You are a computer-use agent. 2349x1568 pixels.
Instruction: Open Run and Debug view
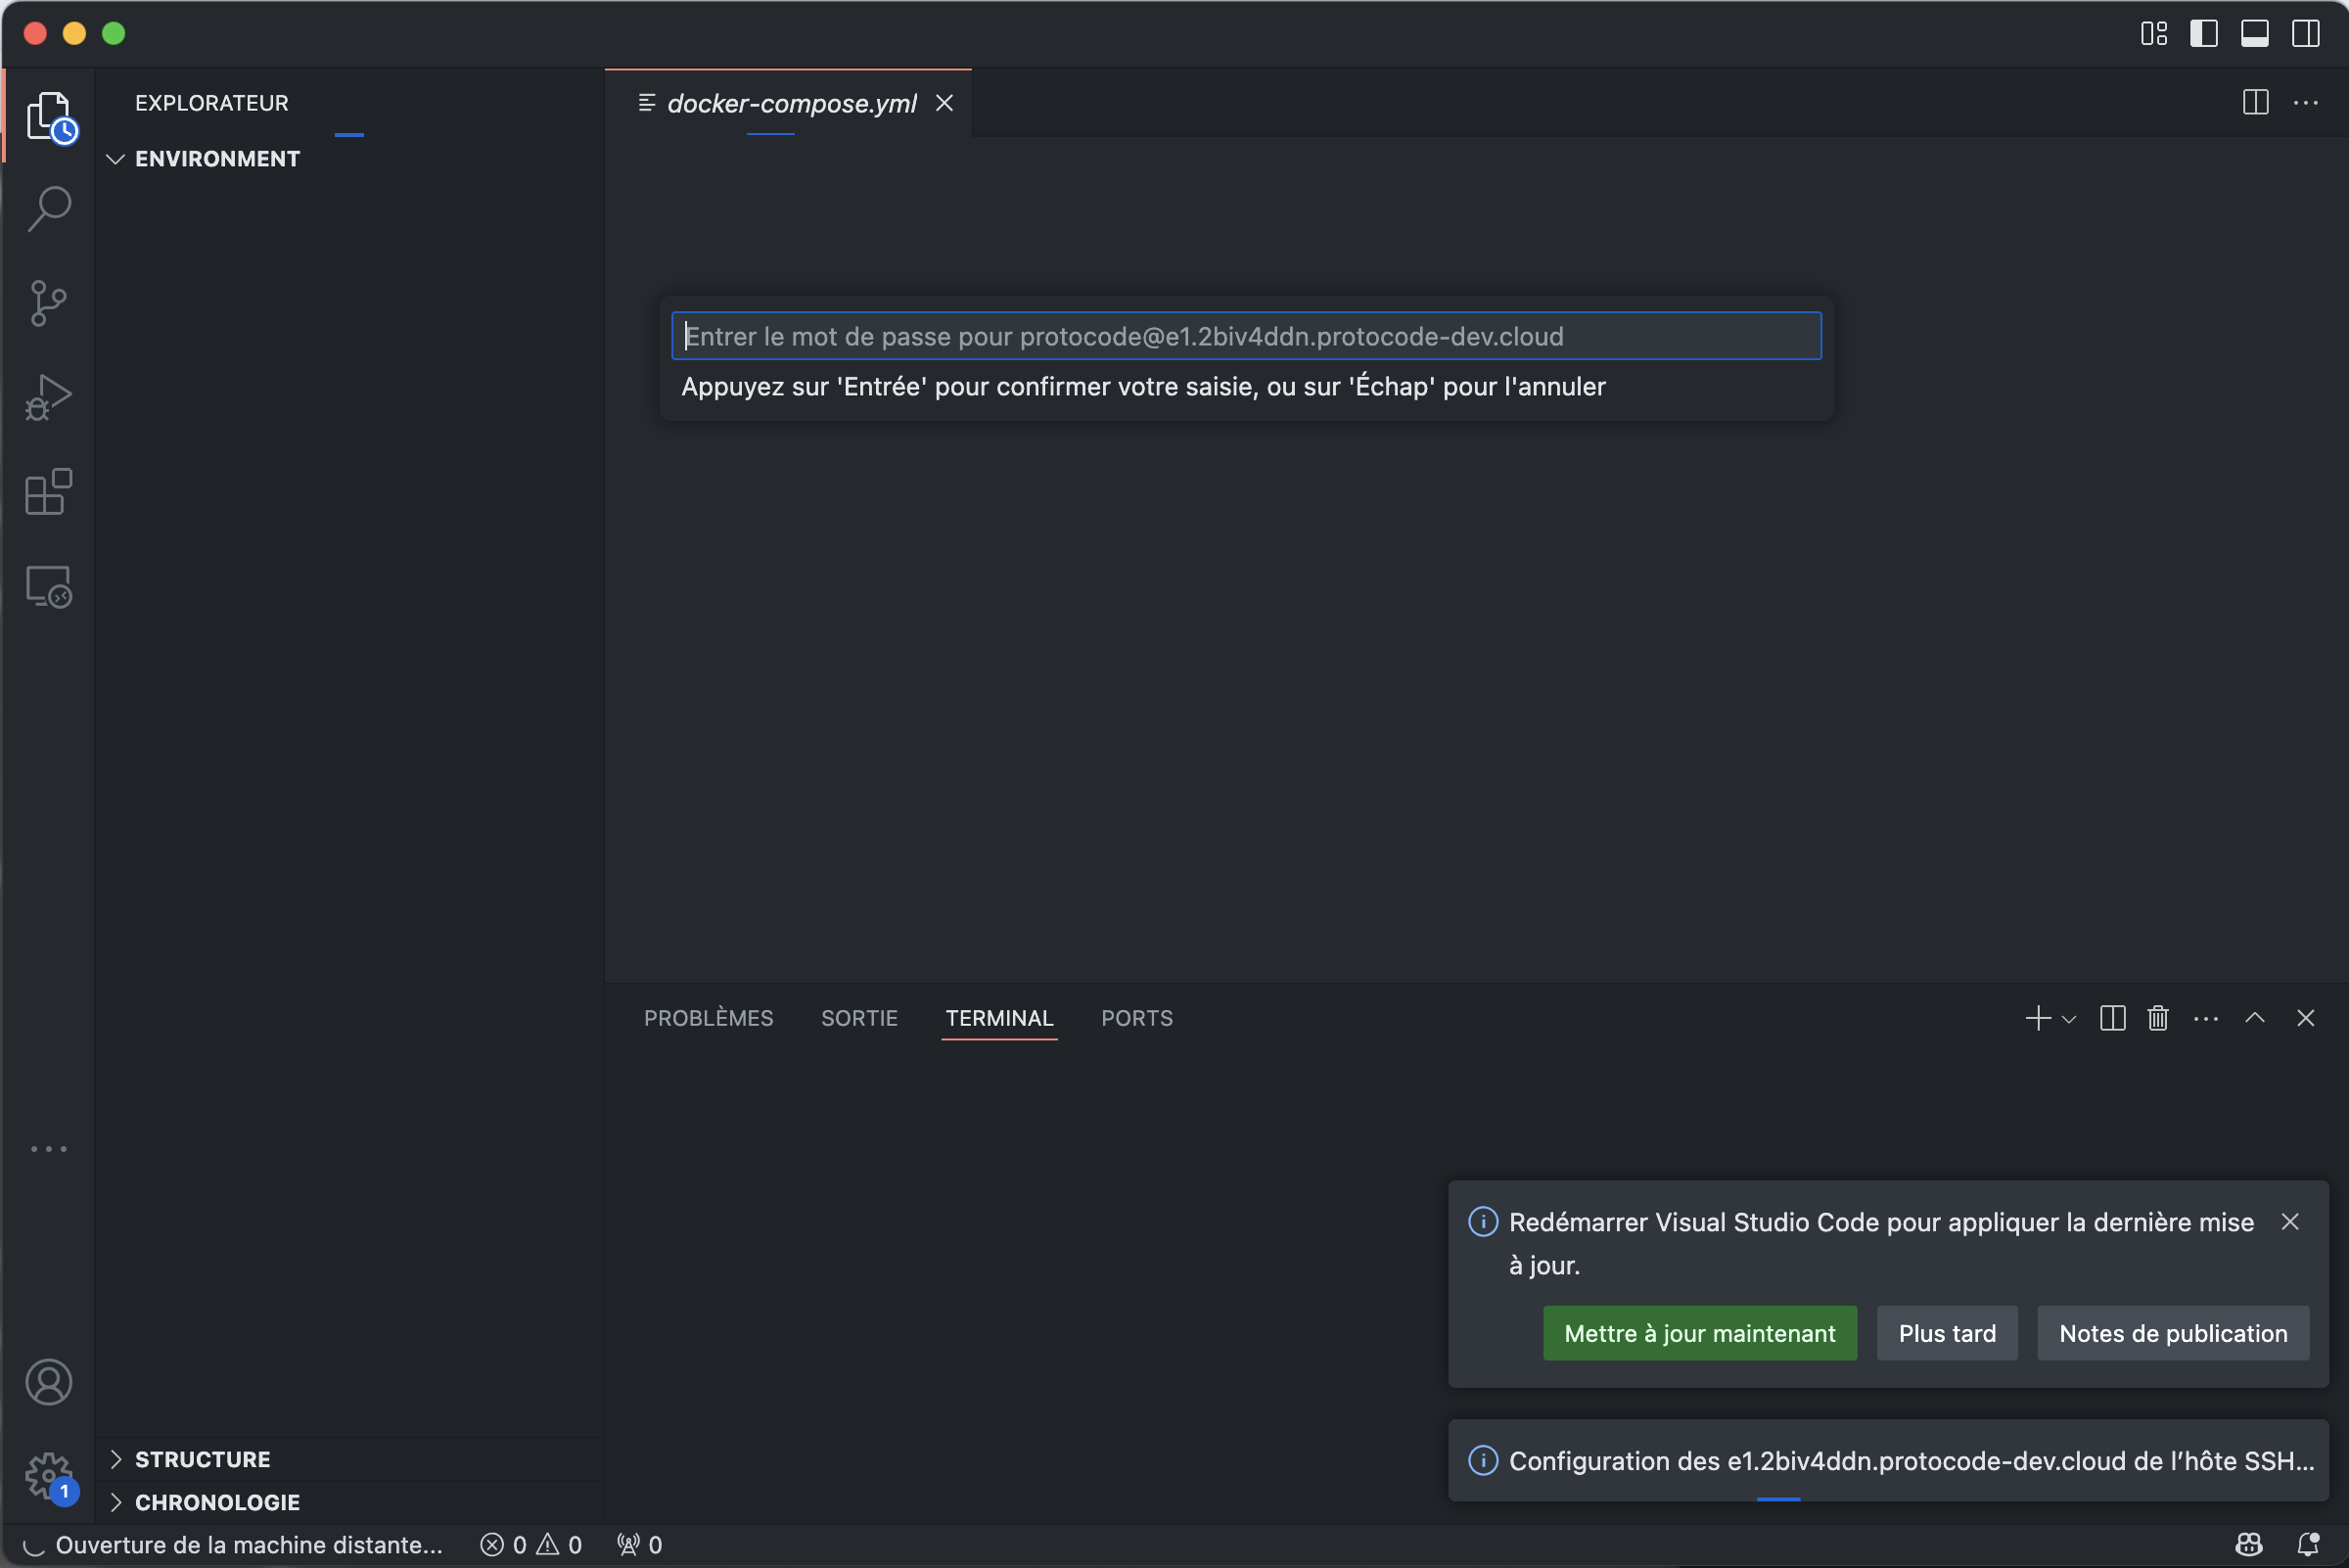point(48,397)
